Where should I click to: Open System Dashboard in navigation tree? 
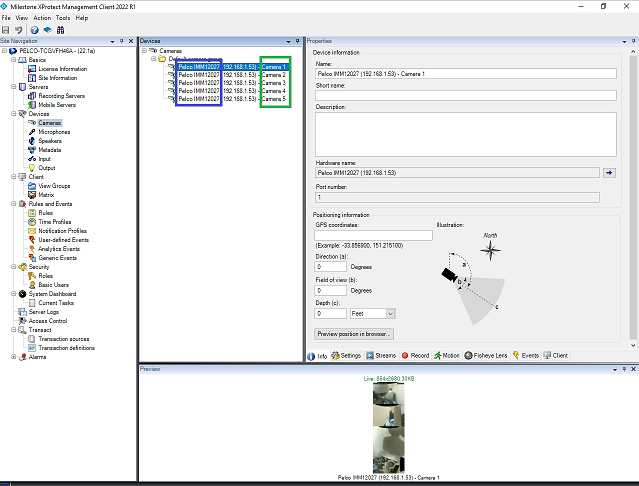[51, 294]
